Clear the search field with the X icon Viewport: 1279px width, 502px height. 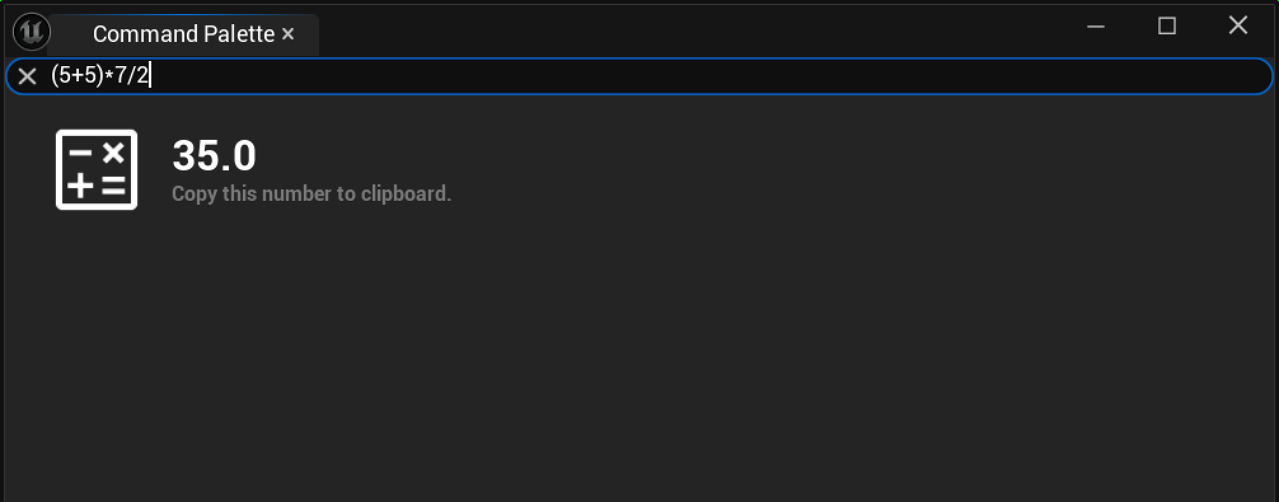click(28, 76)
